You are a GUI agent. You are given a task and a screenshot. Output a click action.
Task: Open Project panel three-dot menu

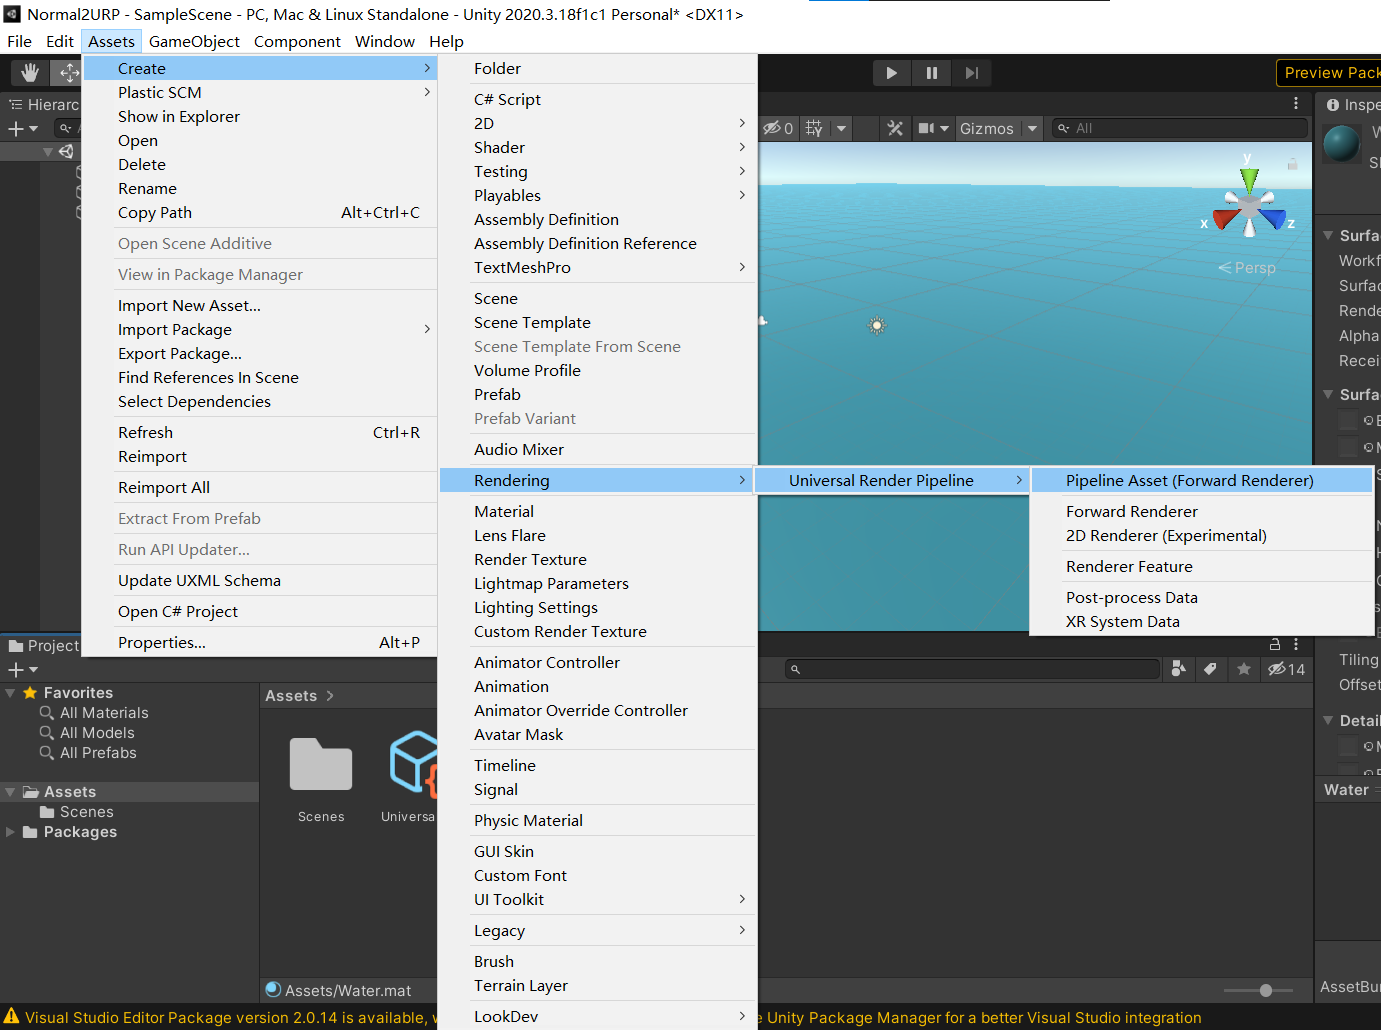point(1296,644)
